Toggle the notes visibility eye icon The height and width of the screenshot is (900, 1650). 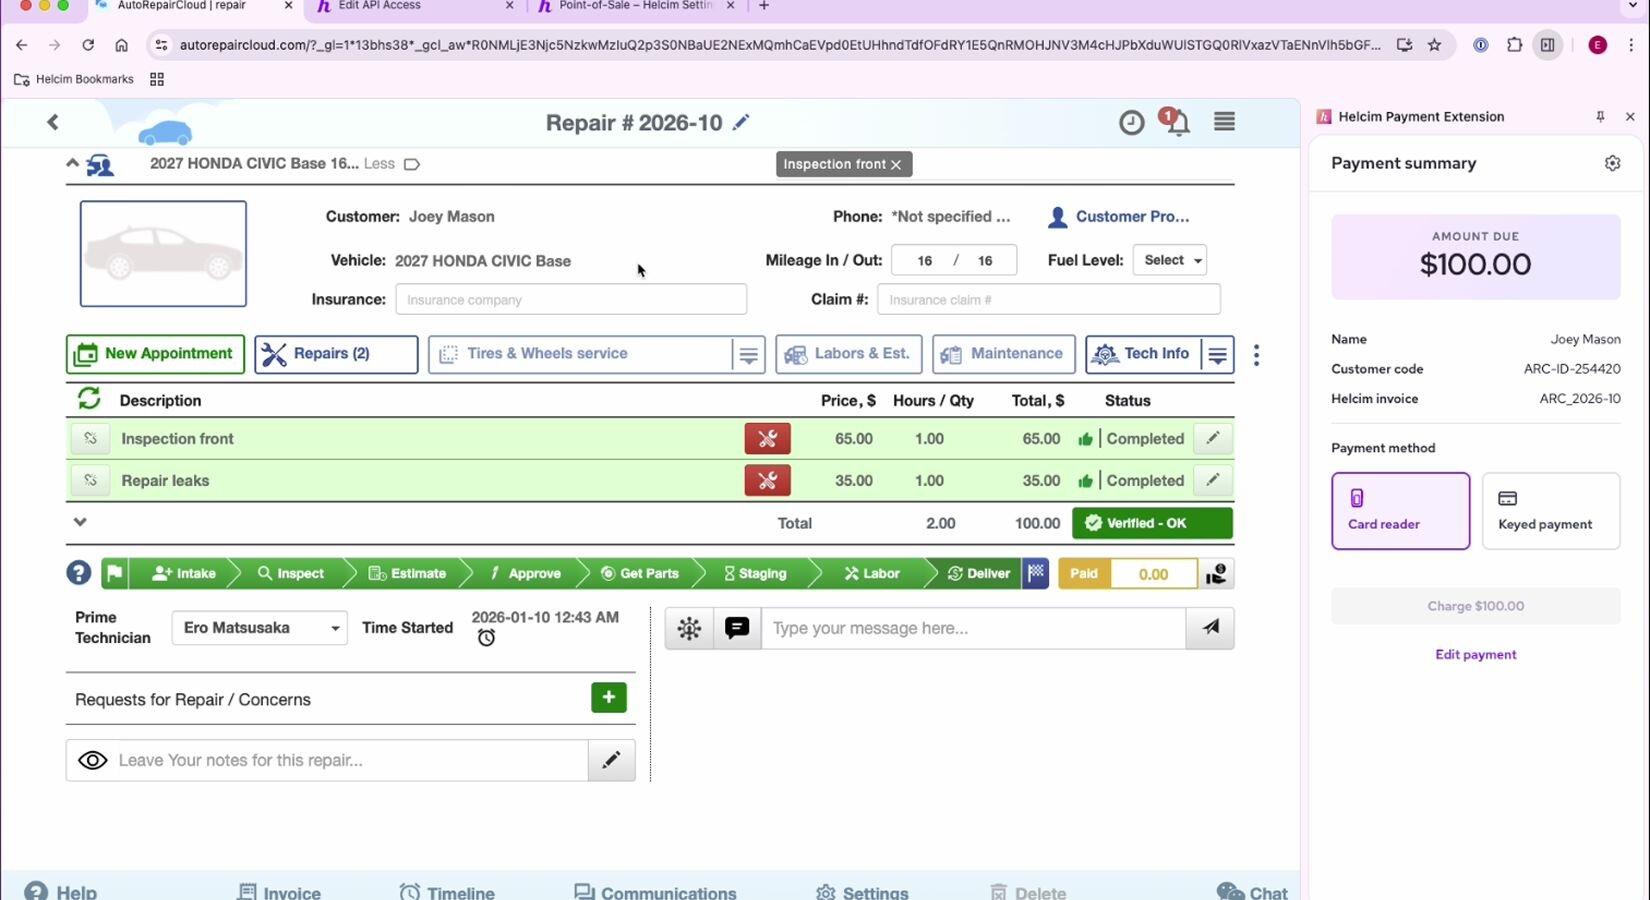93,760
